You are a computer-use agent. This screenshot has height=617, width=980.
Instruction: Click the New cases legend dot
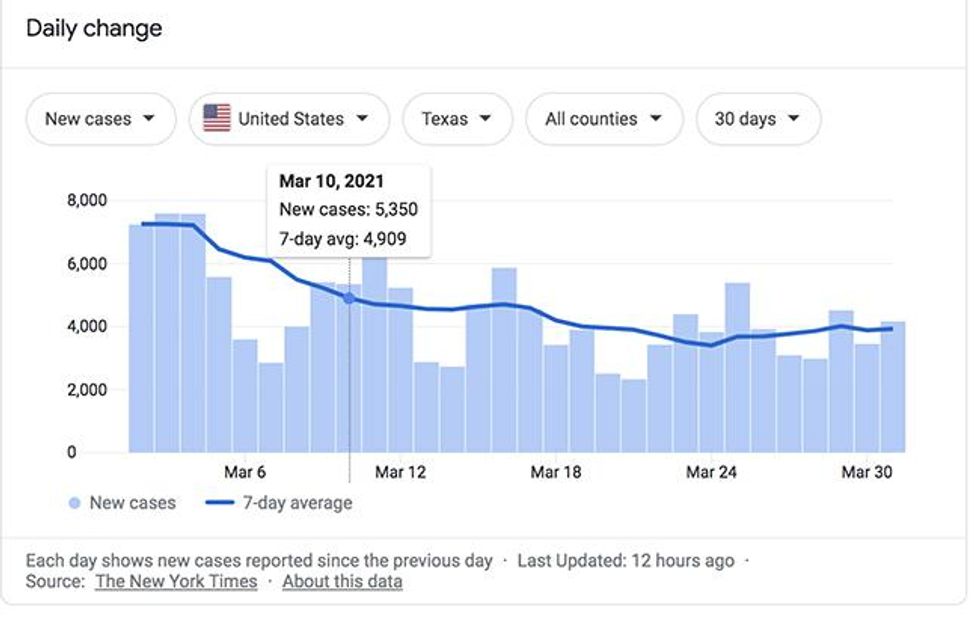pos(74,503)
